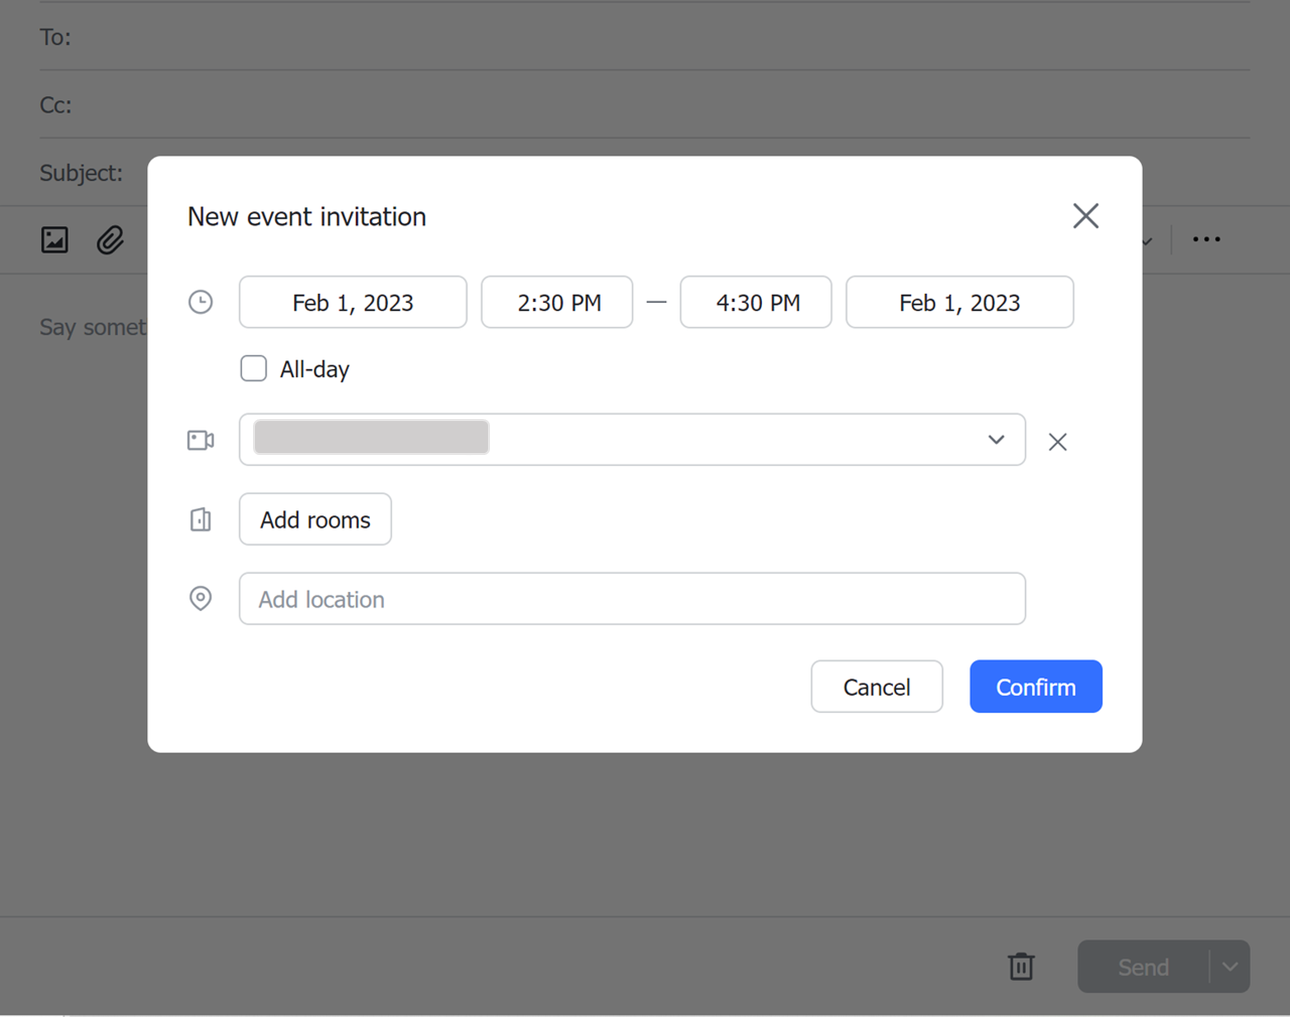Click the rooms icon next to Add rooms

[201, 519]
